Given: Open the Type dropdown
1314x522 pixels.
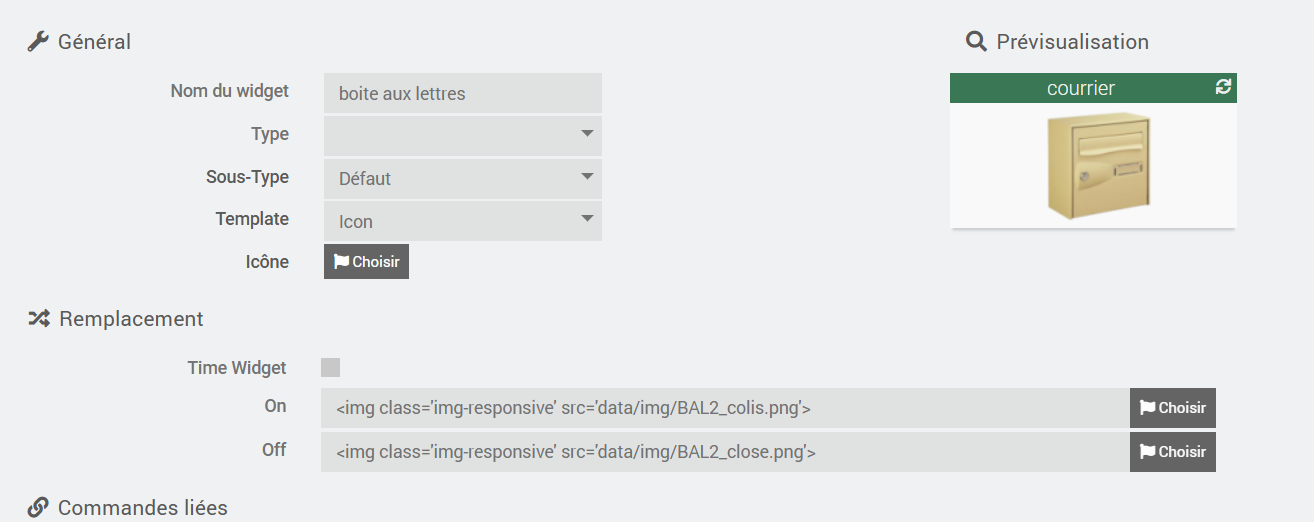Looking at the screenshot, I should [x=463, y=135].
